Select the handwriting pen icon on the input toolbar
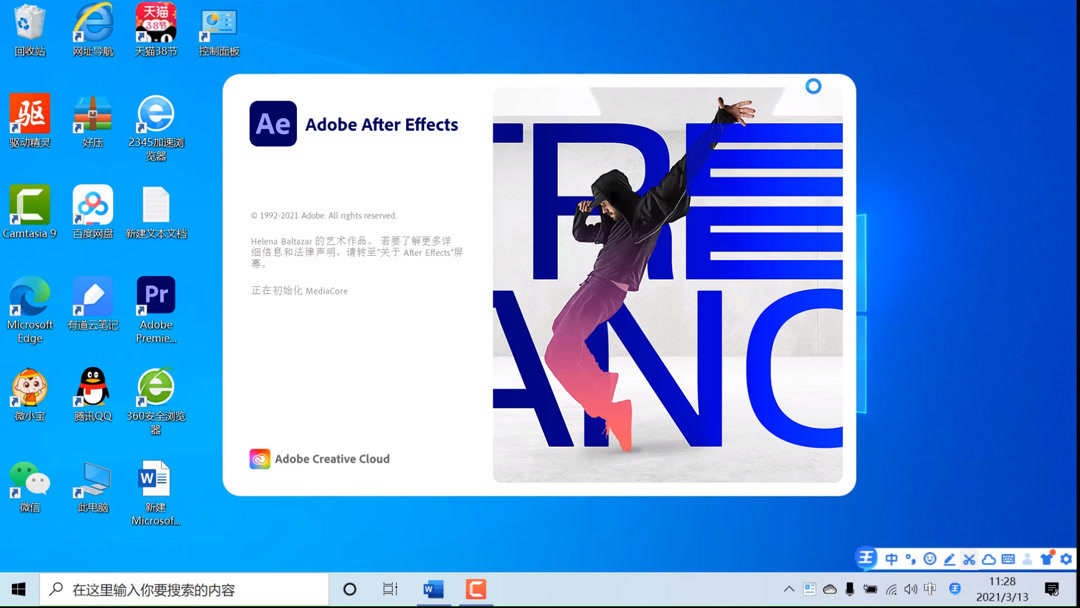 tap(948, 559)
